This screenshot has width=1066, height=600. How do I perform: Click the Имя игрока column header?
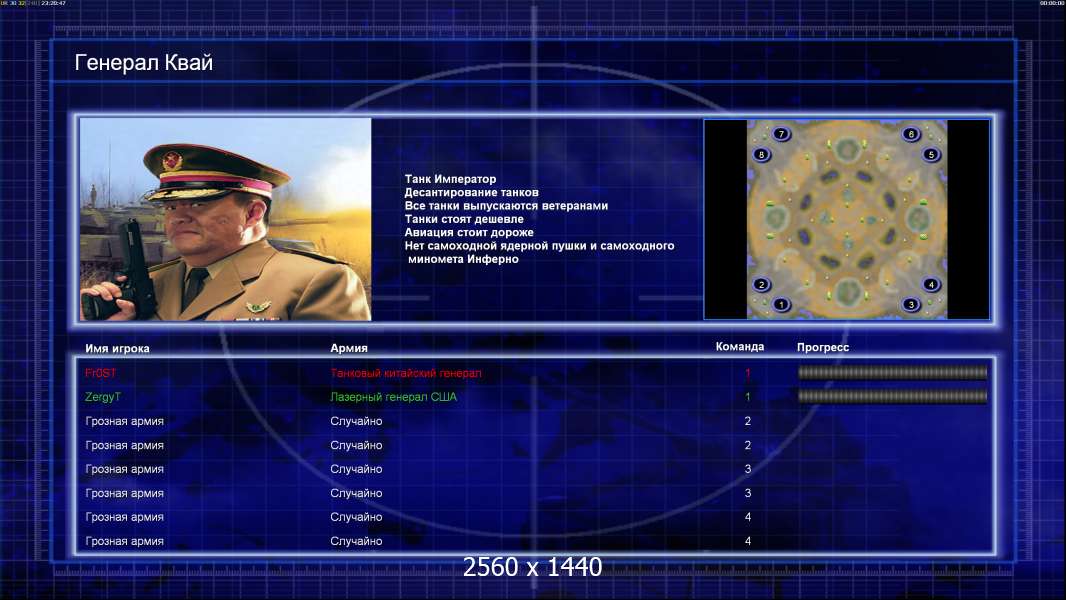click(117, 348)
